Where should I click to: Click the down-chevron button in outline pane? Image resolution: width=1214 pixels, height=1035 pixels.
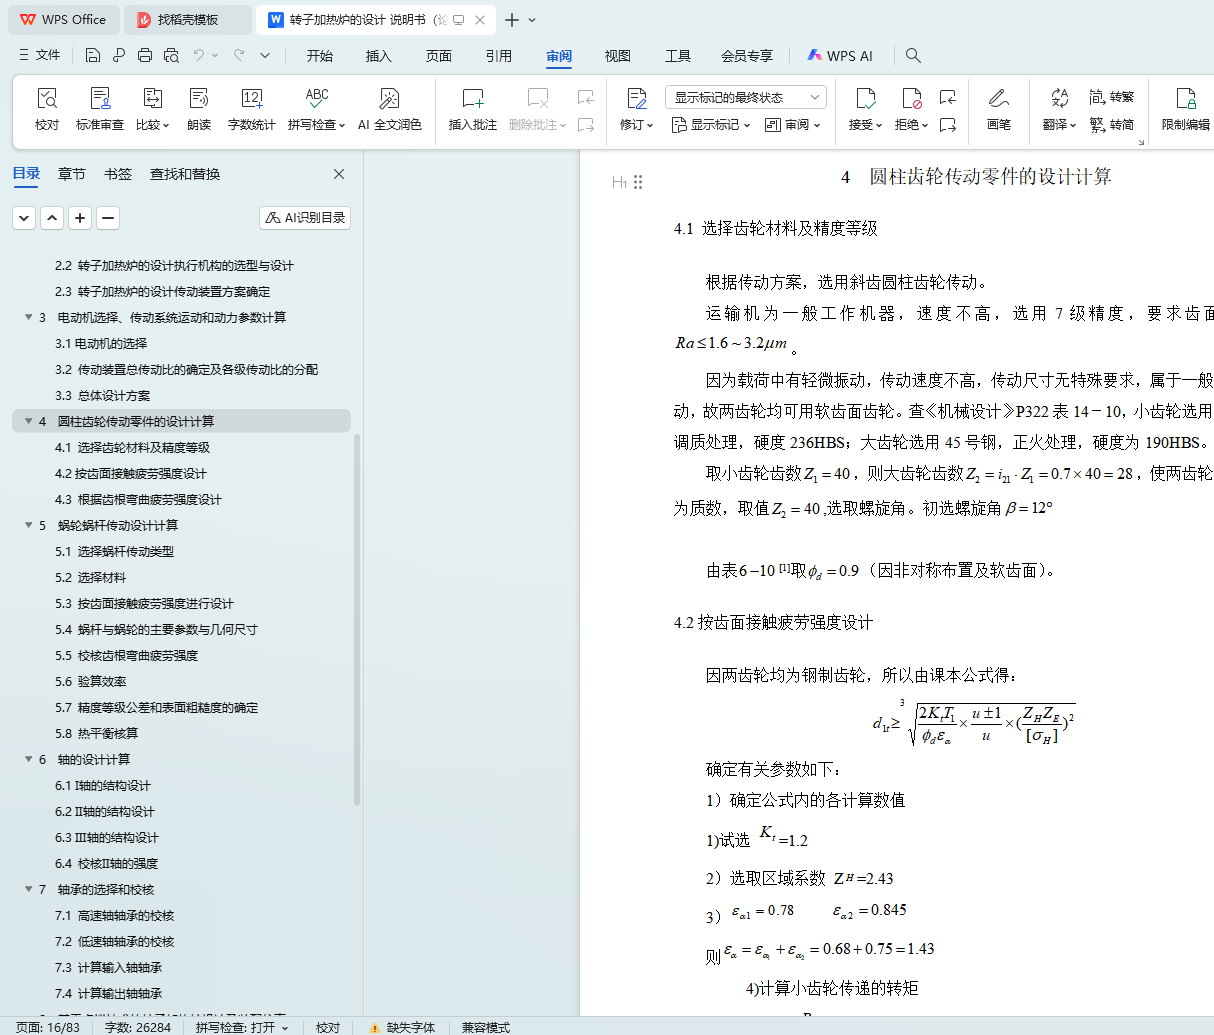(x=24, y=218)
